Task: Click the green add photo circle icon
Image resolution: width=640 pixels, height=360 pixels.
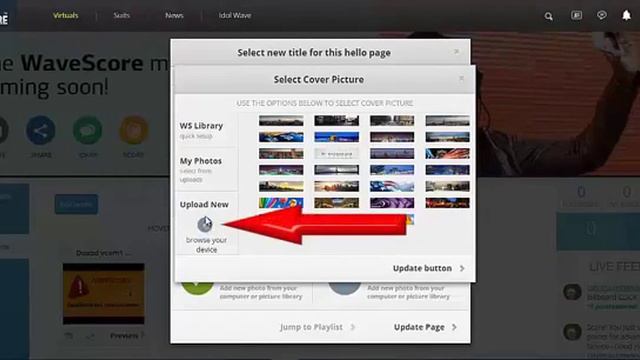Action: click(197, 287)
